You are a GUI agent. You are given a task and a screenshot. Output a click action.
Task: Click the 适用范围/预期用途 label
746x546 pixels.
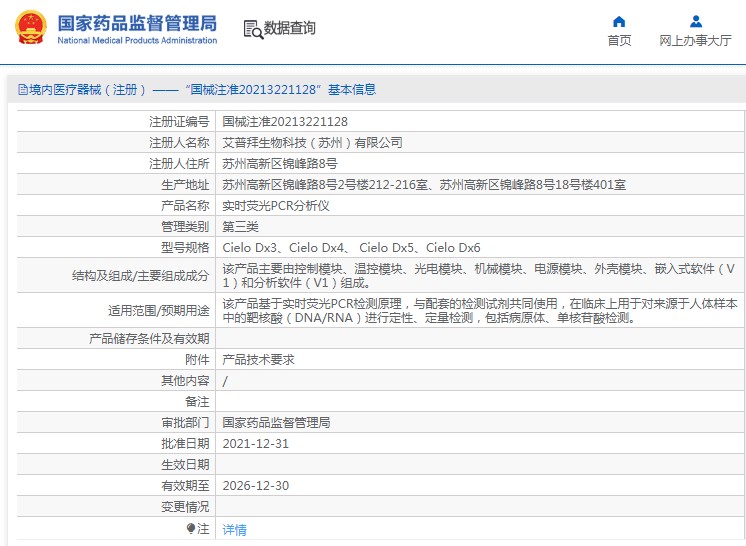click(x=158, y=310)
